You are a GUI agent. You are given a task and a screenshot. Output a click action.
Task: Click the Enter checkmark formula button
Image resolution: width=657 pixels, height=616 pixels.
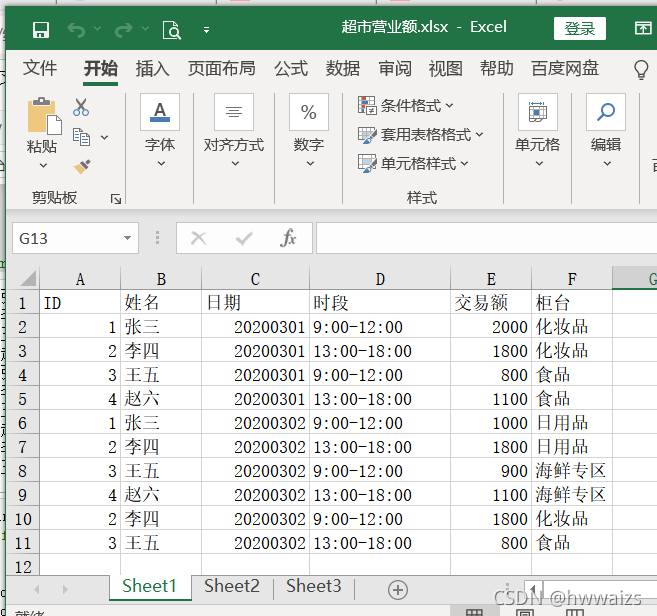(x=244, y=238)
